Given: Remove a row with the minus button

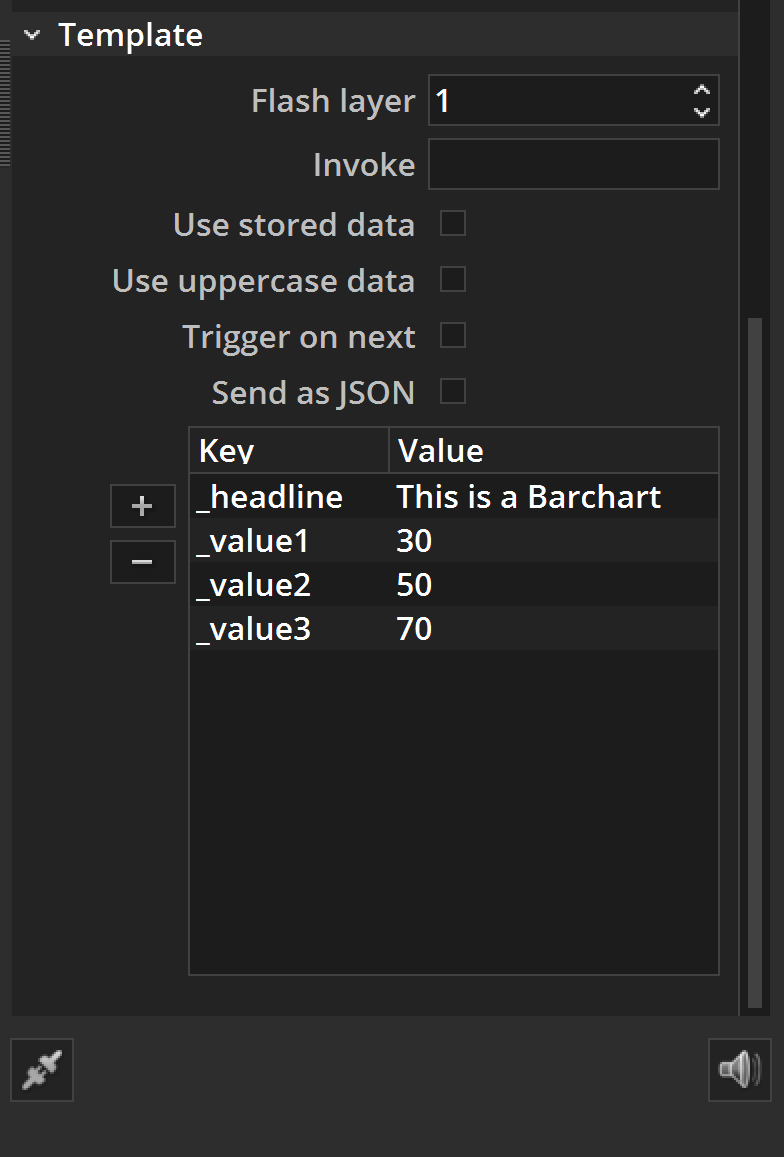Looking at the screenshot, I should point(142,562).
